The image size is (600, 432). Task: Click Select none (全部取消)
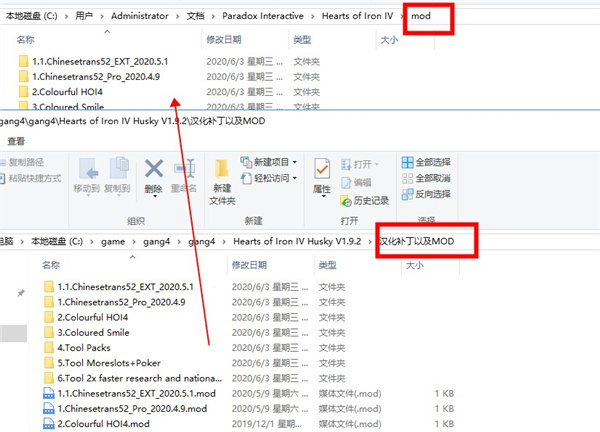pyautogui.click(x=426, y=178)
